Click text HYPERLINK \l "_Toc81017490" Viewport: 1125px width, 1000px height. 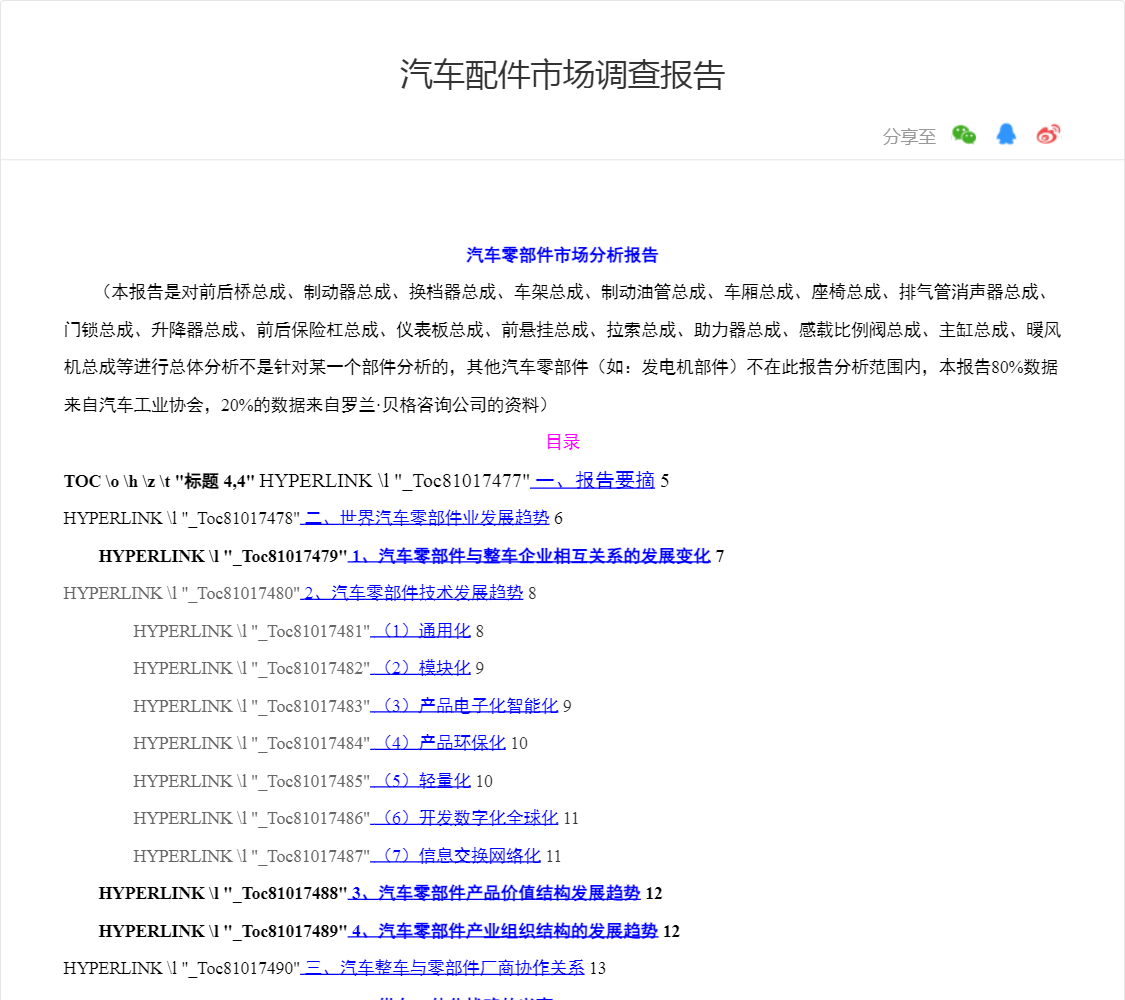pos(182,968)
